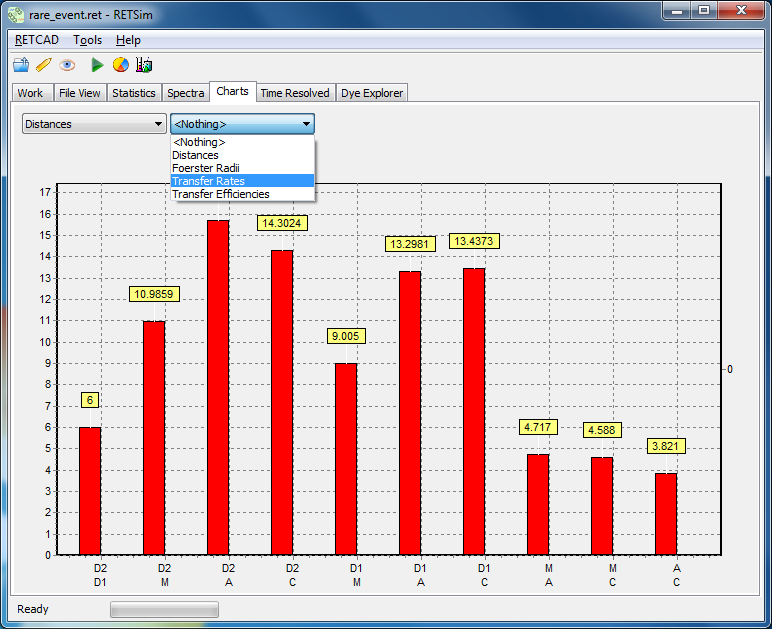
Task: Open the Distances dropdown
Action: coord(94,124)
